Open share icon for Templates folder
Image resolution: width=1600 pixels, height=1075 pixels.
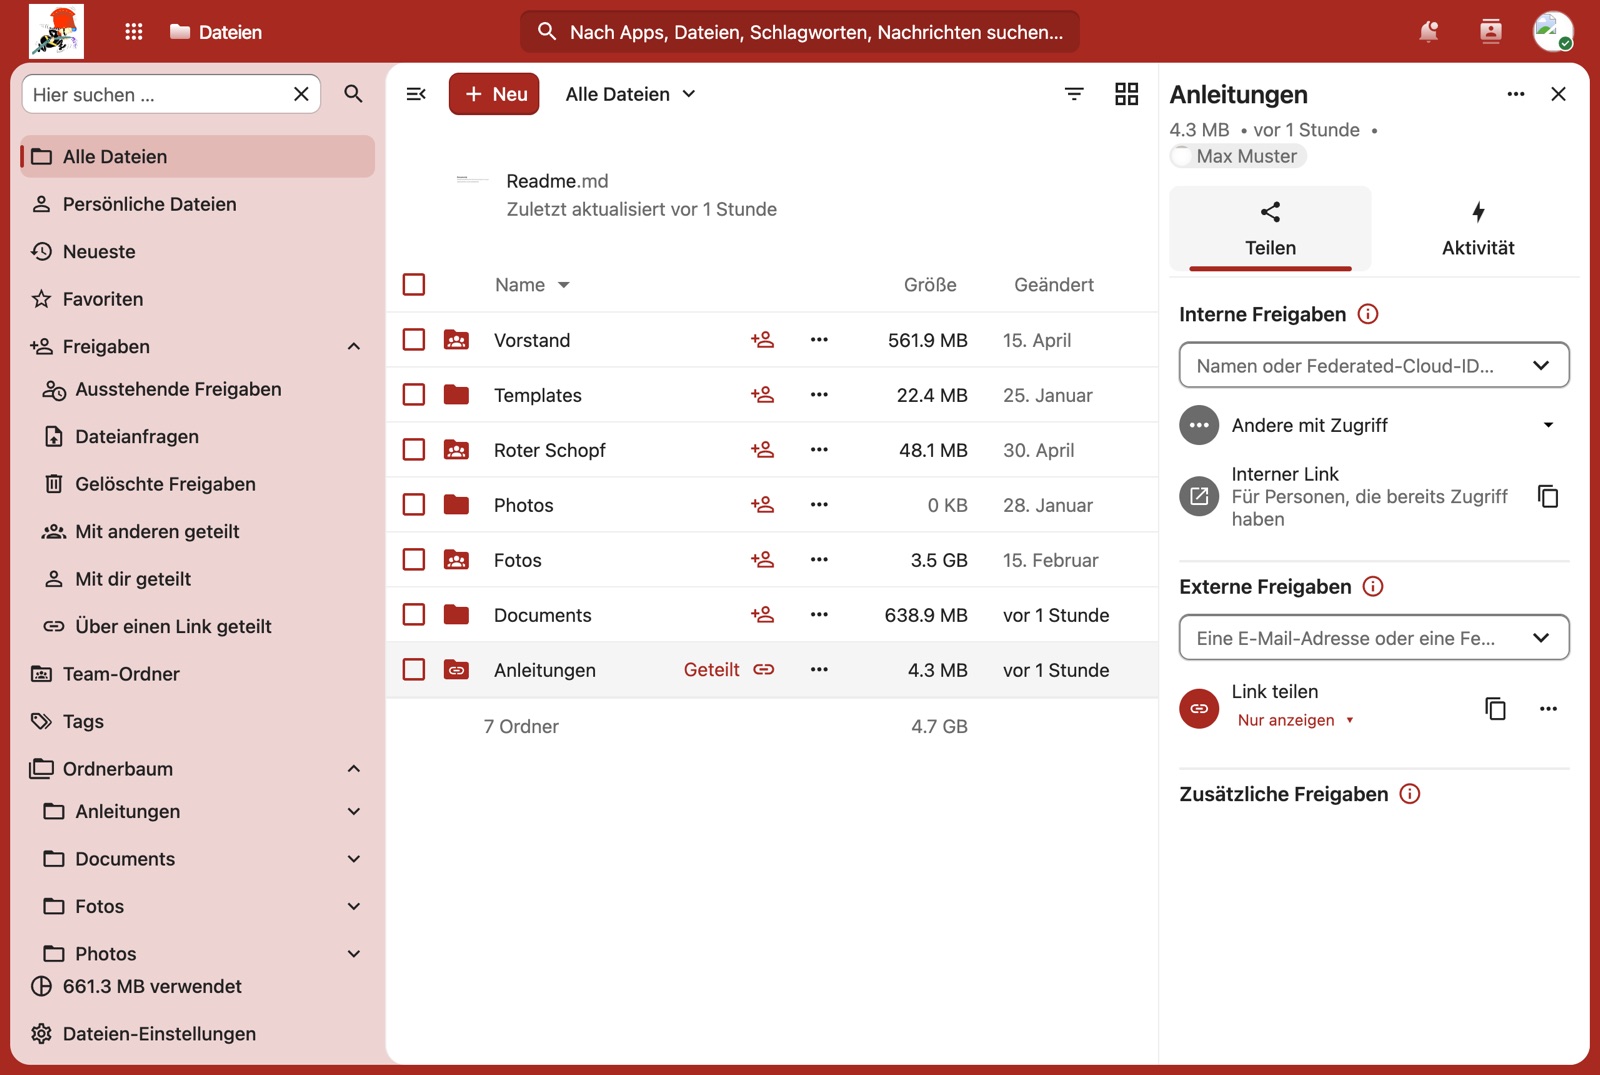(x=762, y=395)
